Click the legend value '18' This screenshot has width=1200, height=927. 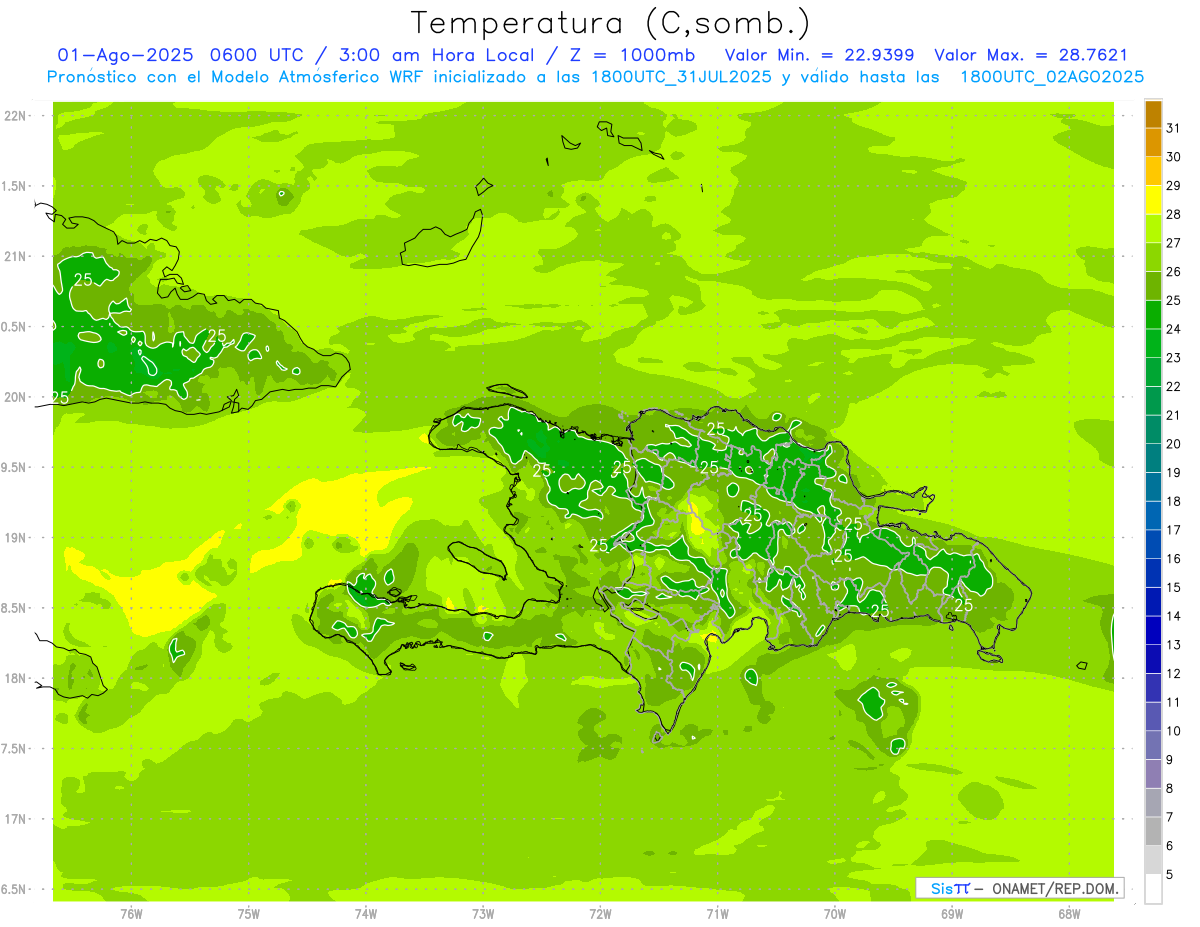(1174, 502)
